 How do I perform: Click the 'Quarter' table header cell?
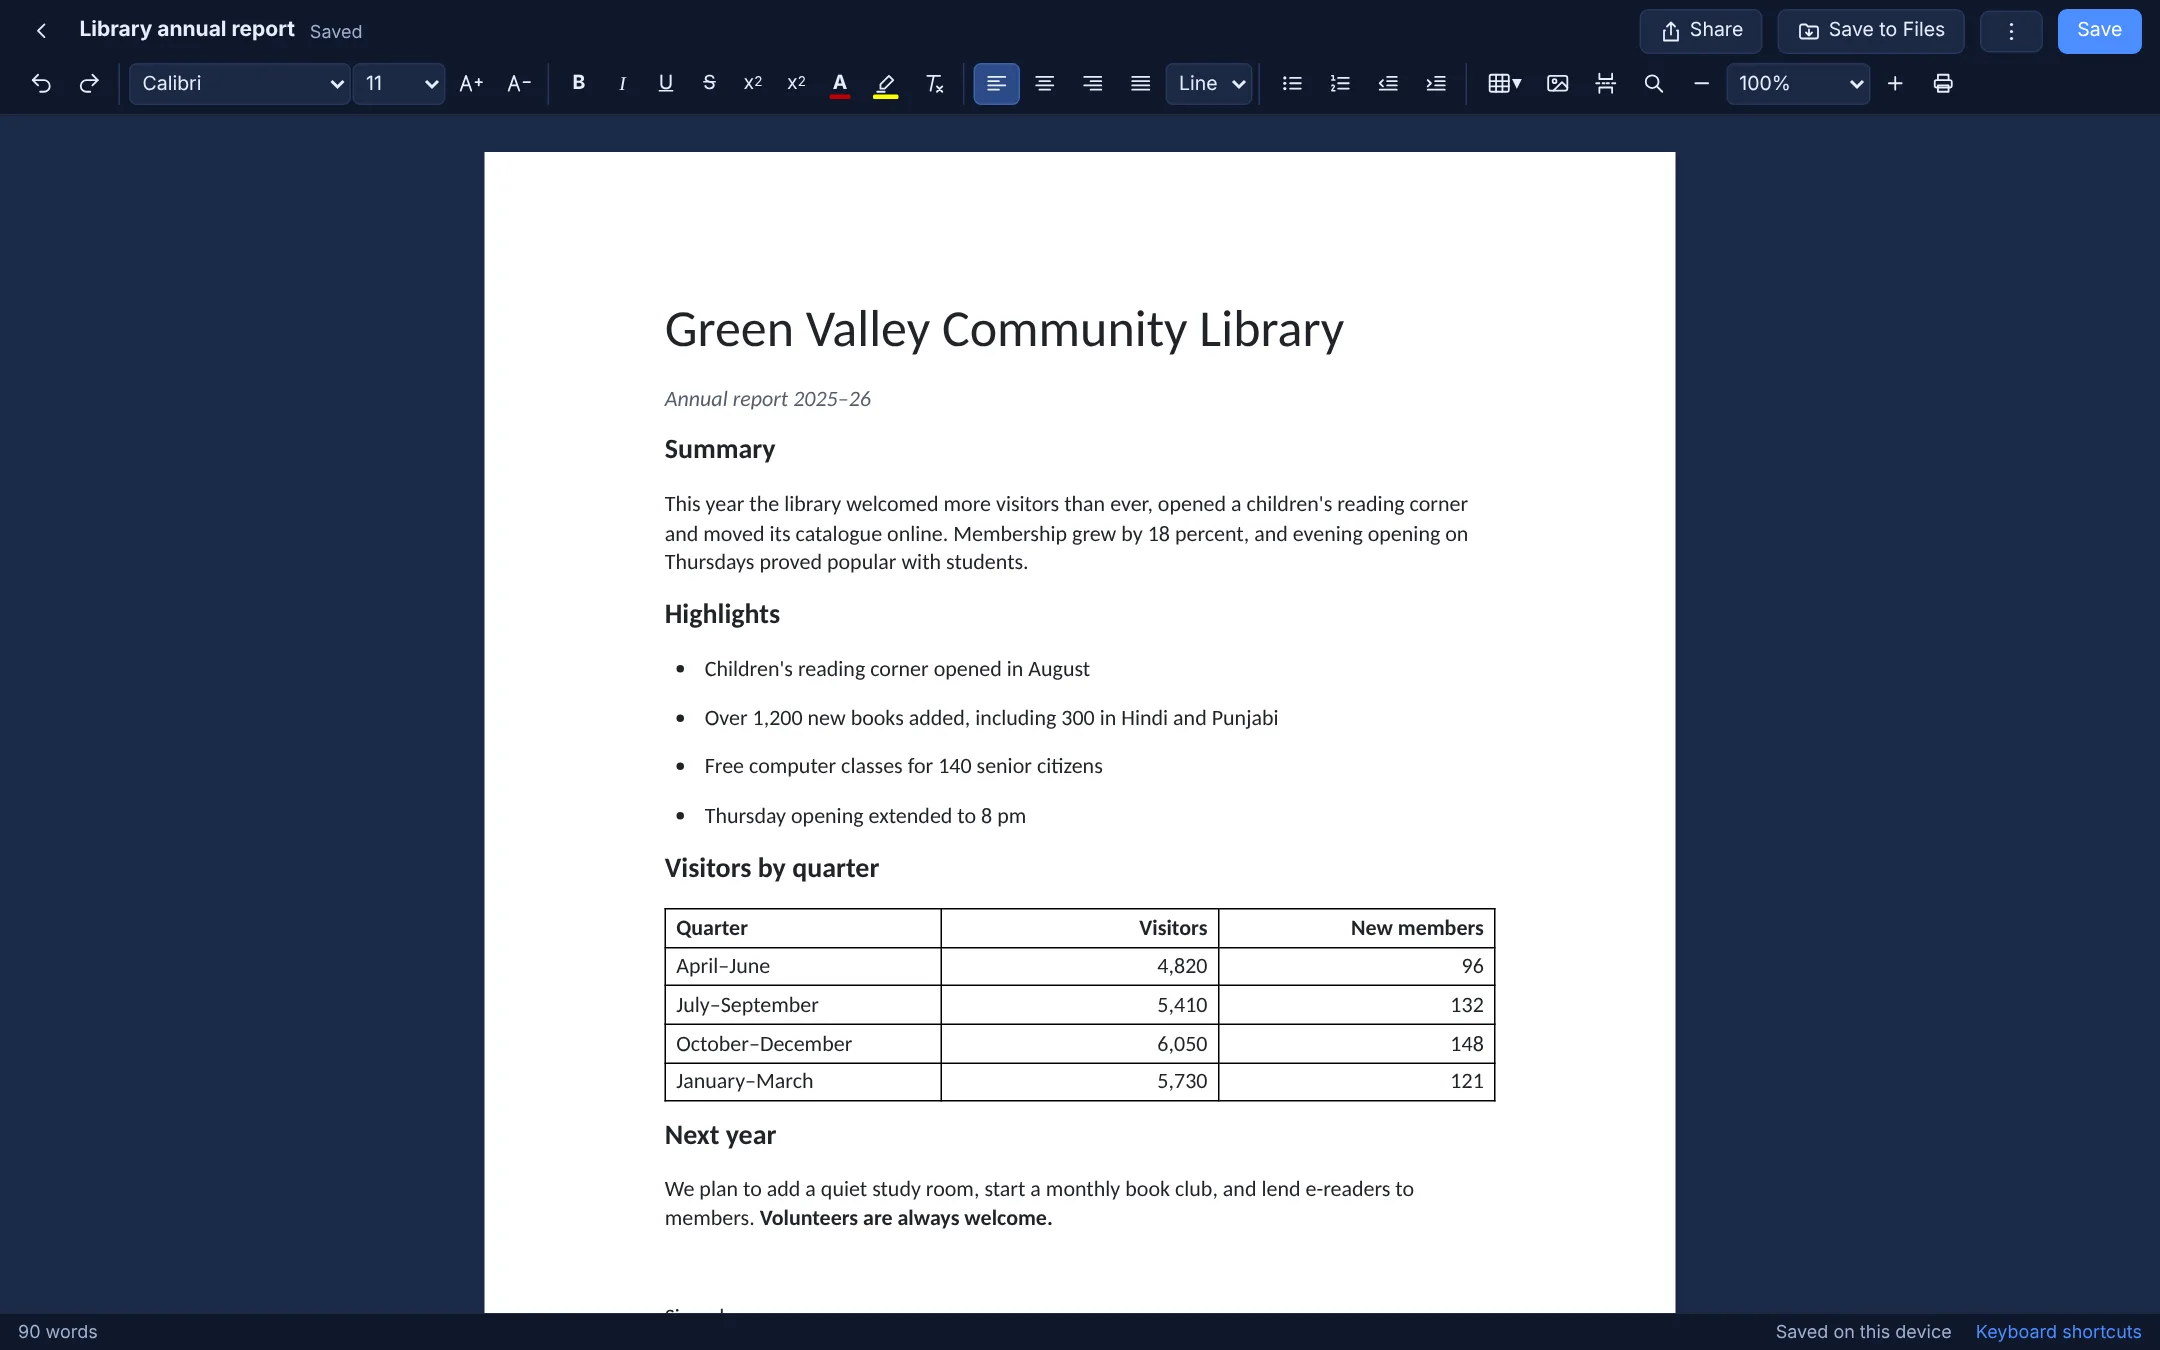tap(803, 928)
